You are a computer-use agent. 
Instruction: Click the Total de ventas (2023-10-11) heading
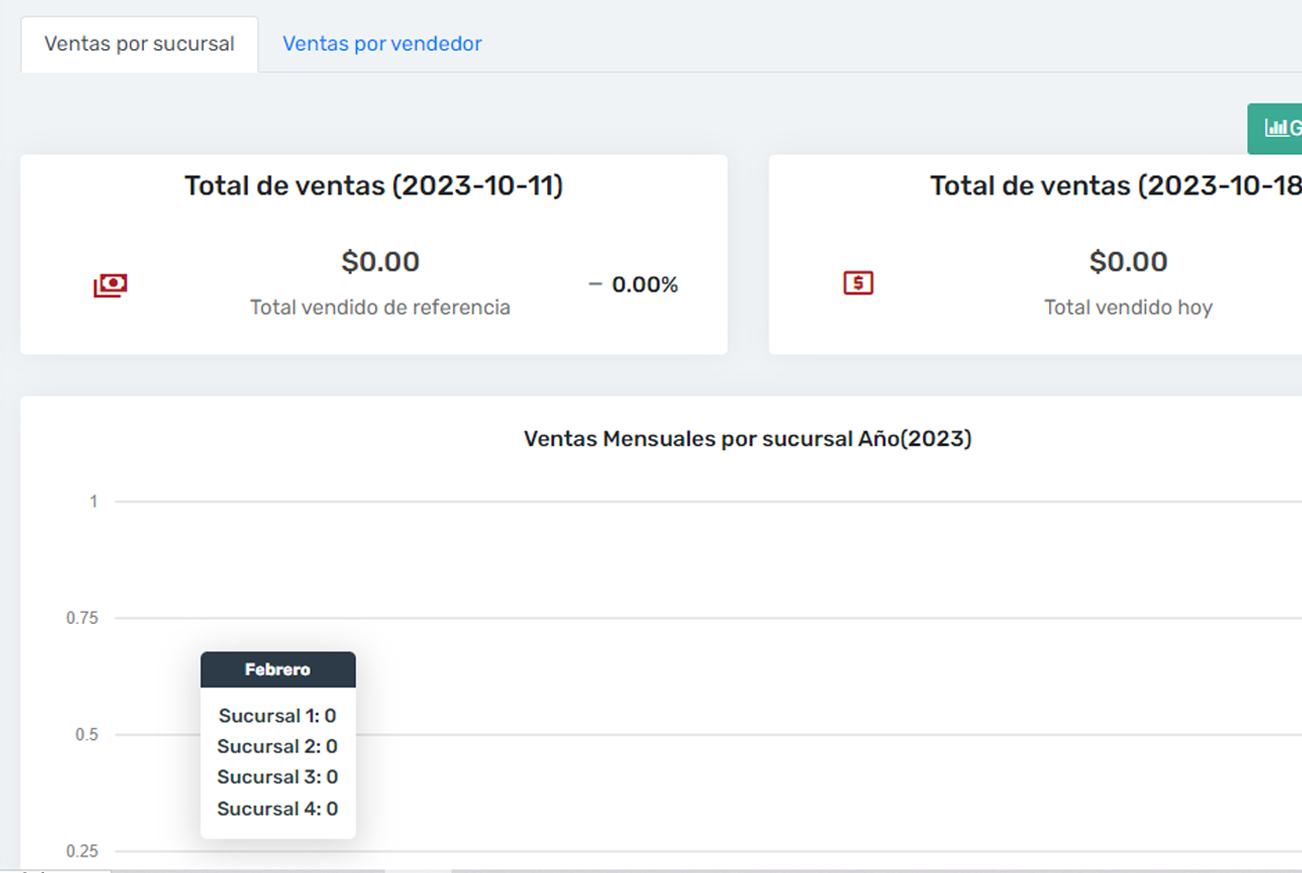coord(373,186)
